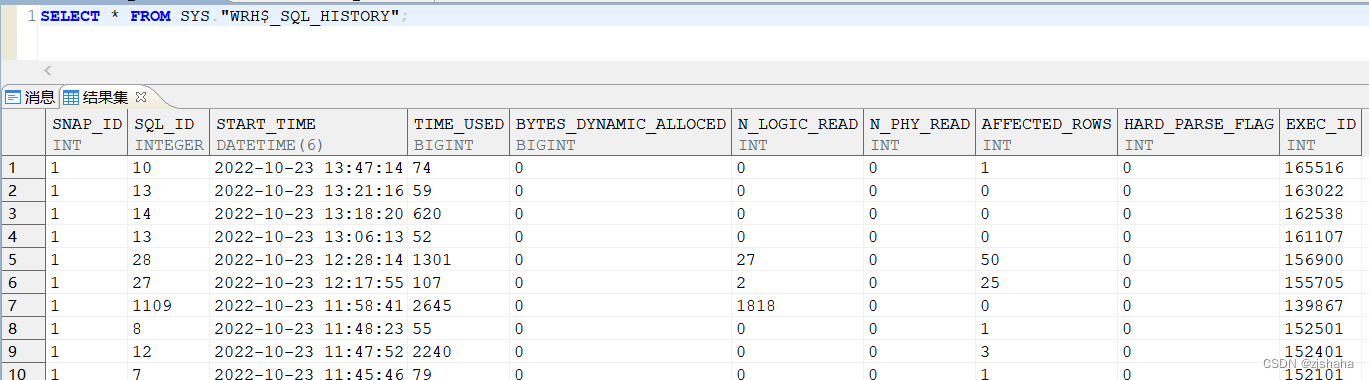Screen dimensions: 1369x380
Task: Click the TIME_USED column header
Action: (x=459, y=133)
